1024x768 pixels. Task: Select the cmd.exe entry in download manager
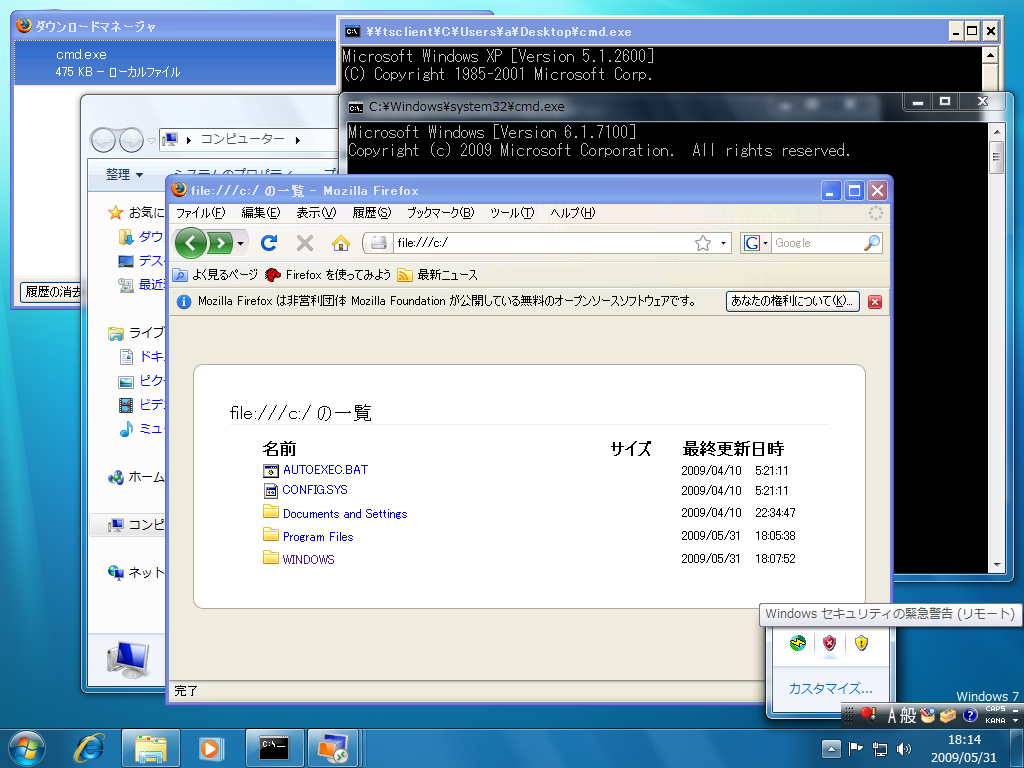(175, 63)
